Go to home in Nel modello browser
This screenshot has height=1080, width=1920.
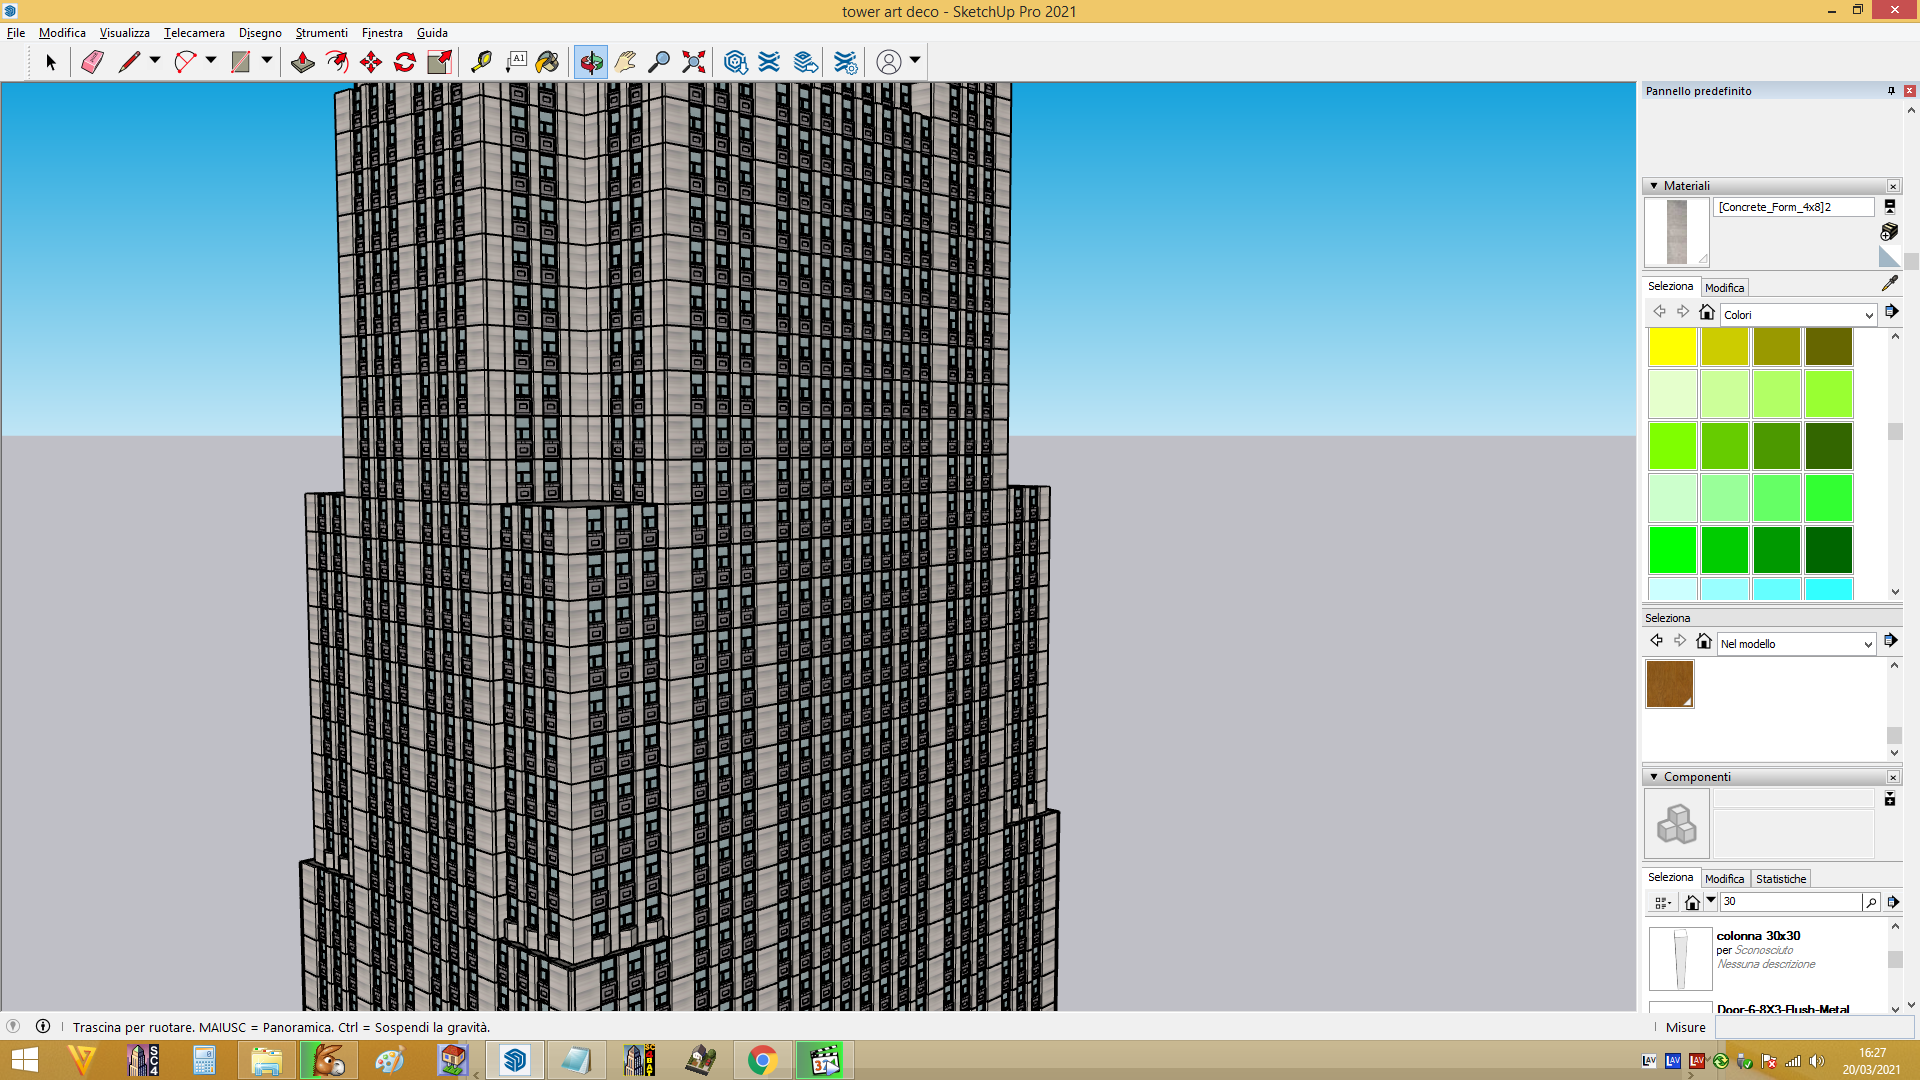point(1704,642)
